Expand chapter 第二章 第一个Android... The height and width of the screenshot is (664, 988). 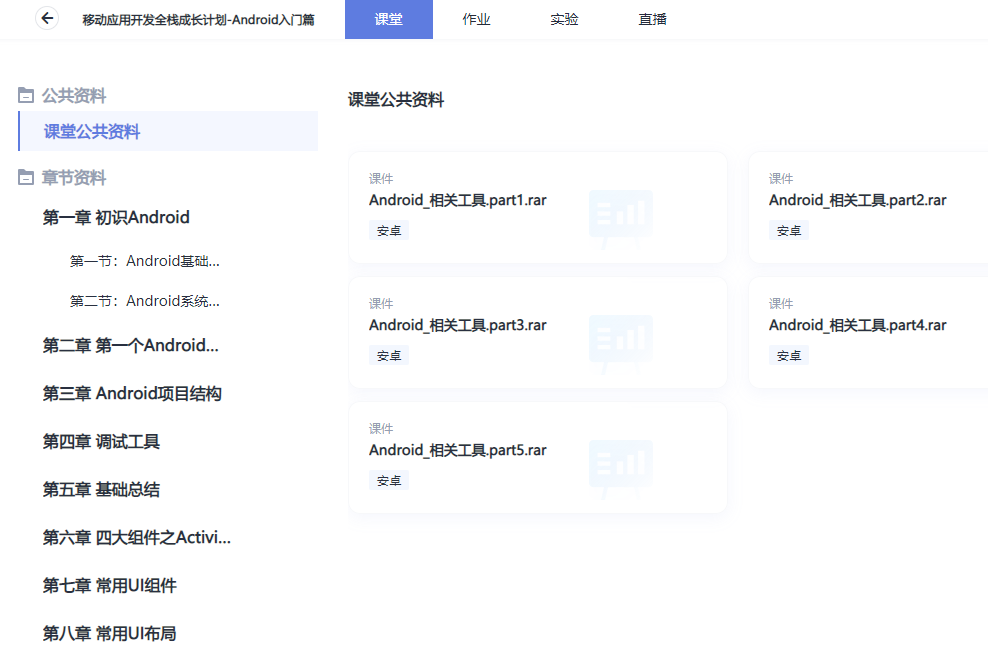click(130, 345)
